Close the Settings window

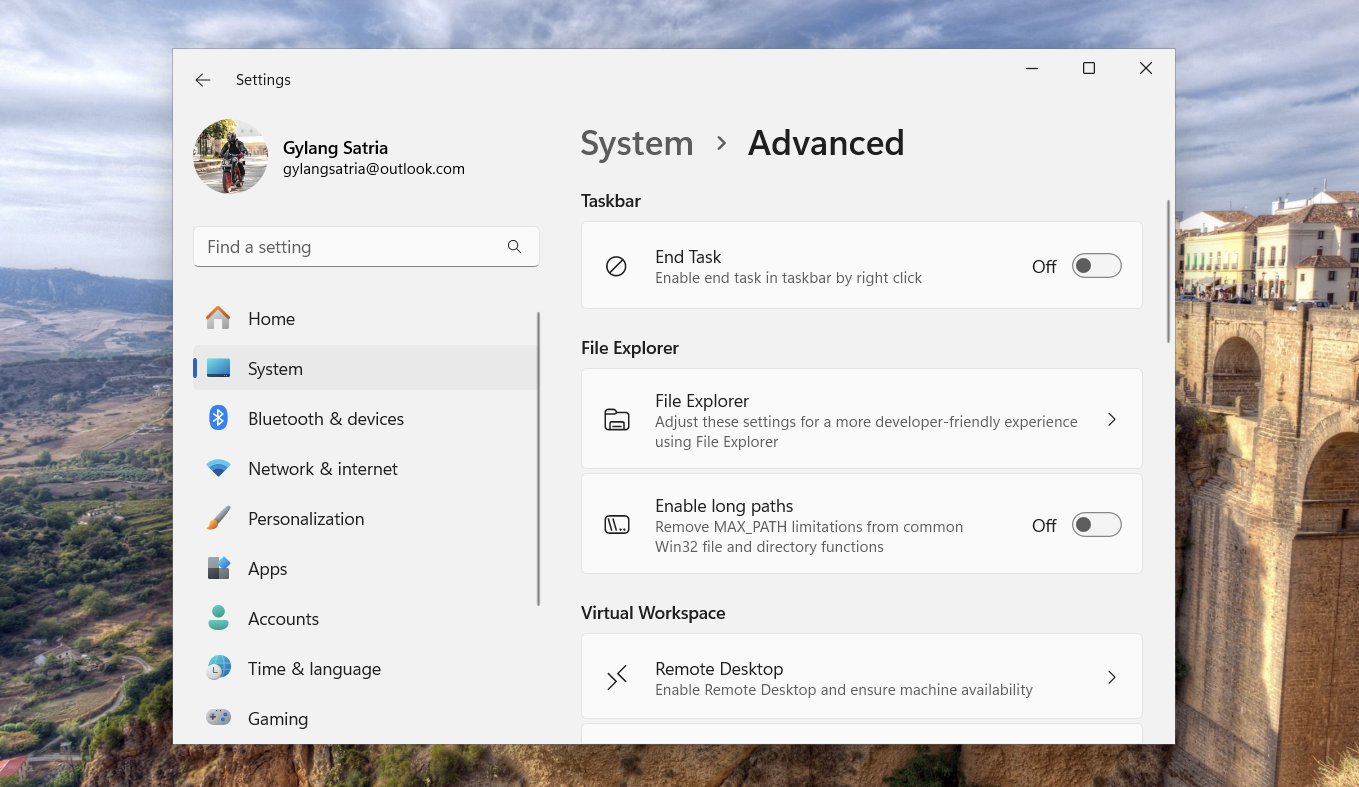[1146, 68]
